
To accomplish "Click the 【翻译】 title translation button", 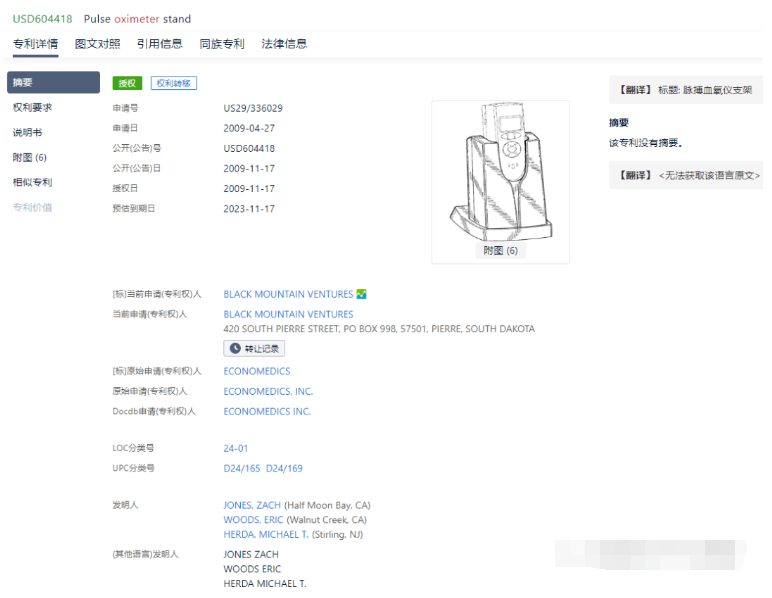I will [x=635, y=90].
